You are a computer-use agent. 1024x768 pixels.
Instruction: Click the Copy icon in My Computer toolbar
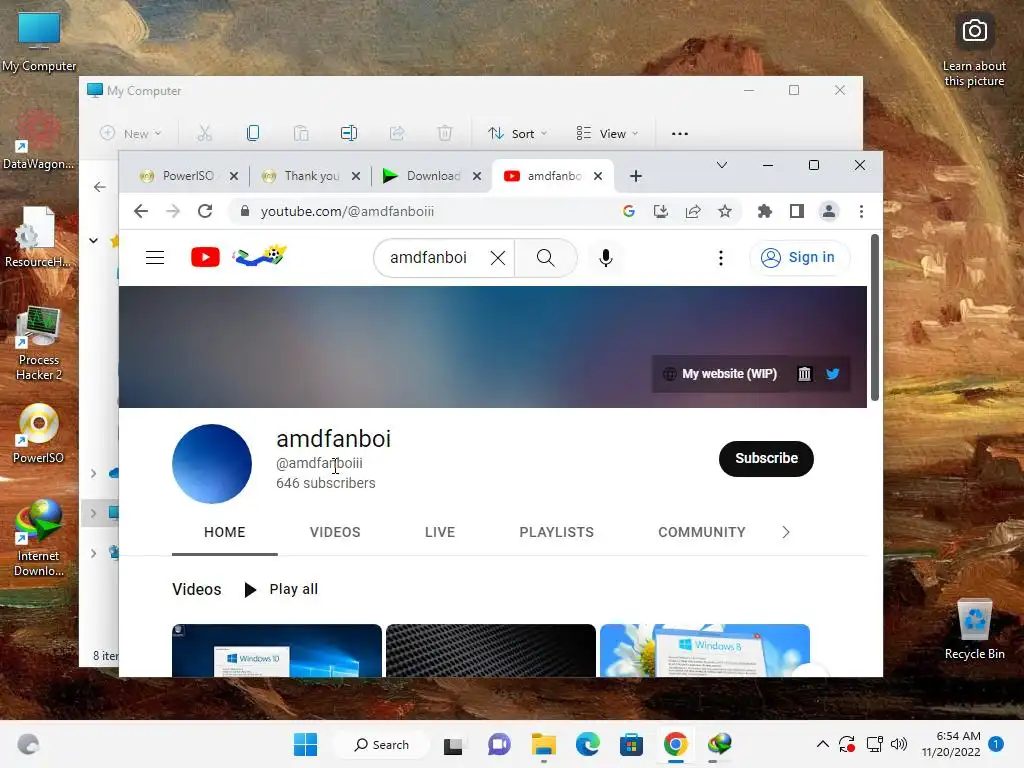click(253, 133)
